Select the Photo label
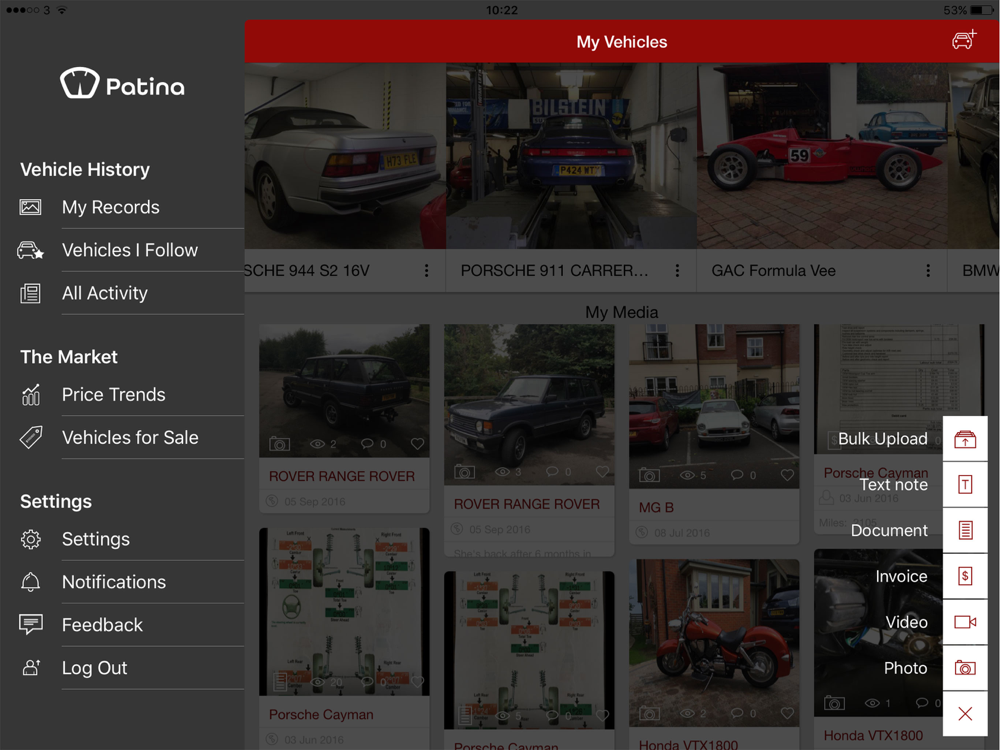 coord(906,668)
